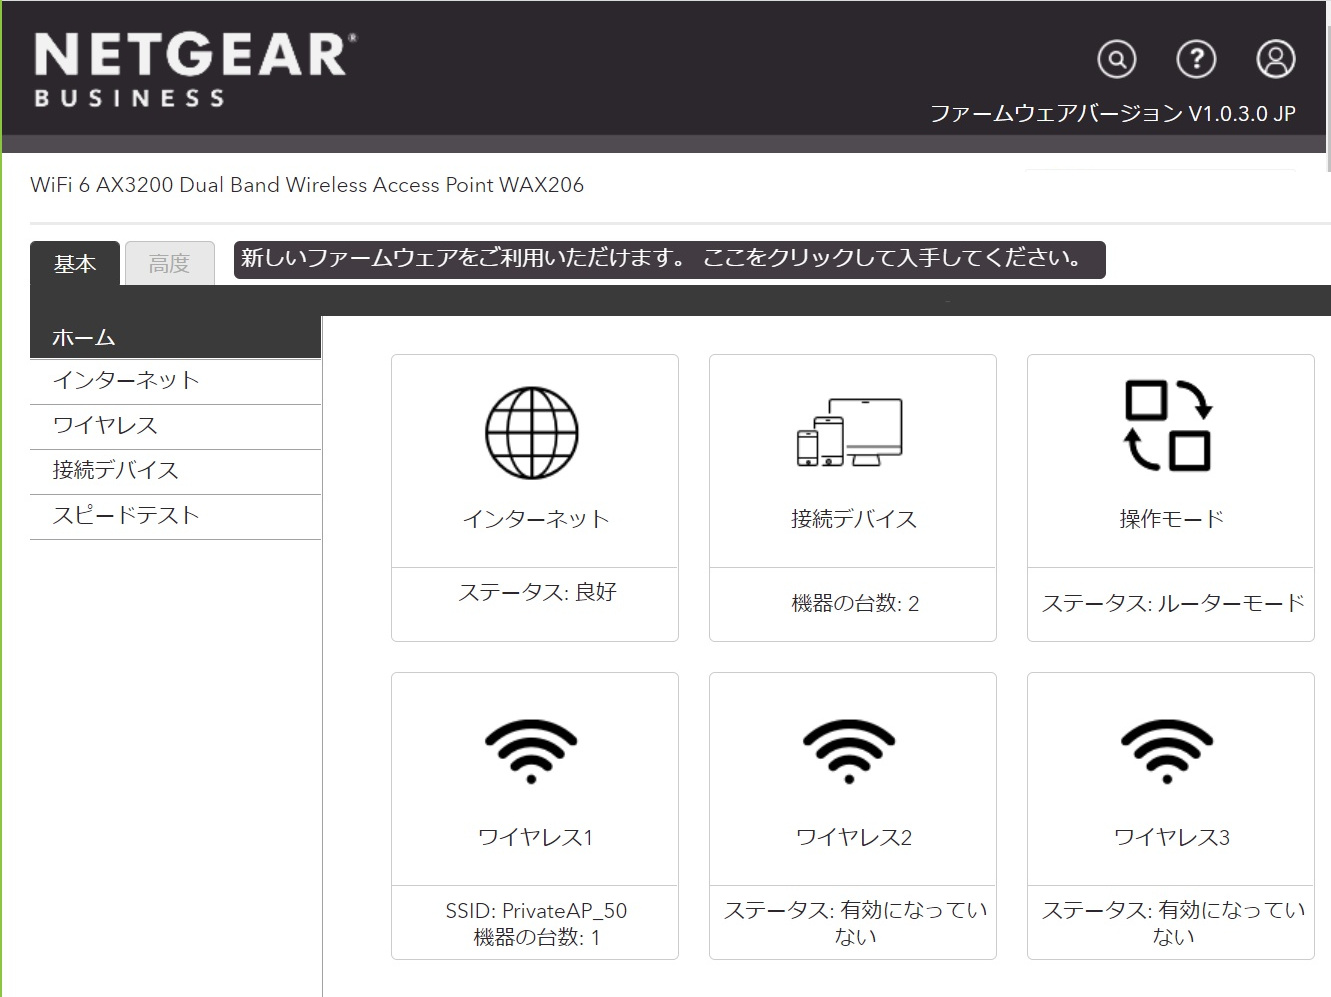Click the new firmware available notification banner
The width and height of the screenshot is (1331, 997).
click(x=669, y=259)
